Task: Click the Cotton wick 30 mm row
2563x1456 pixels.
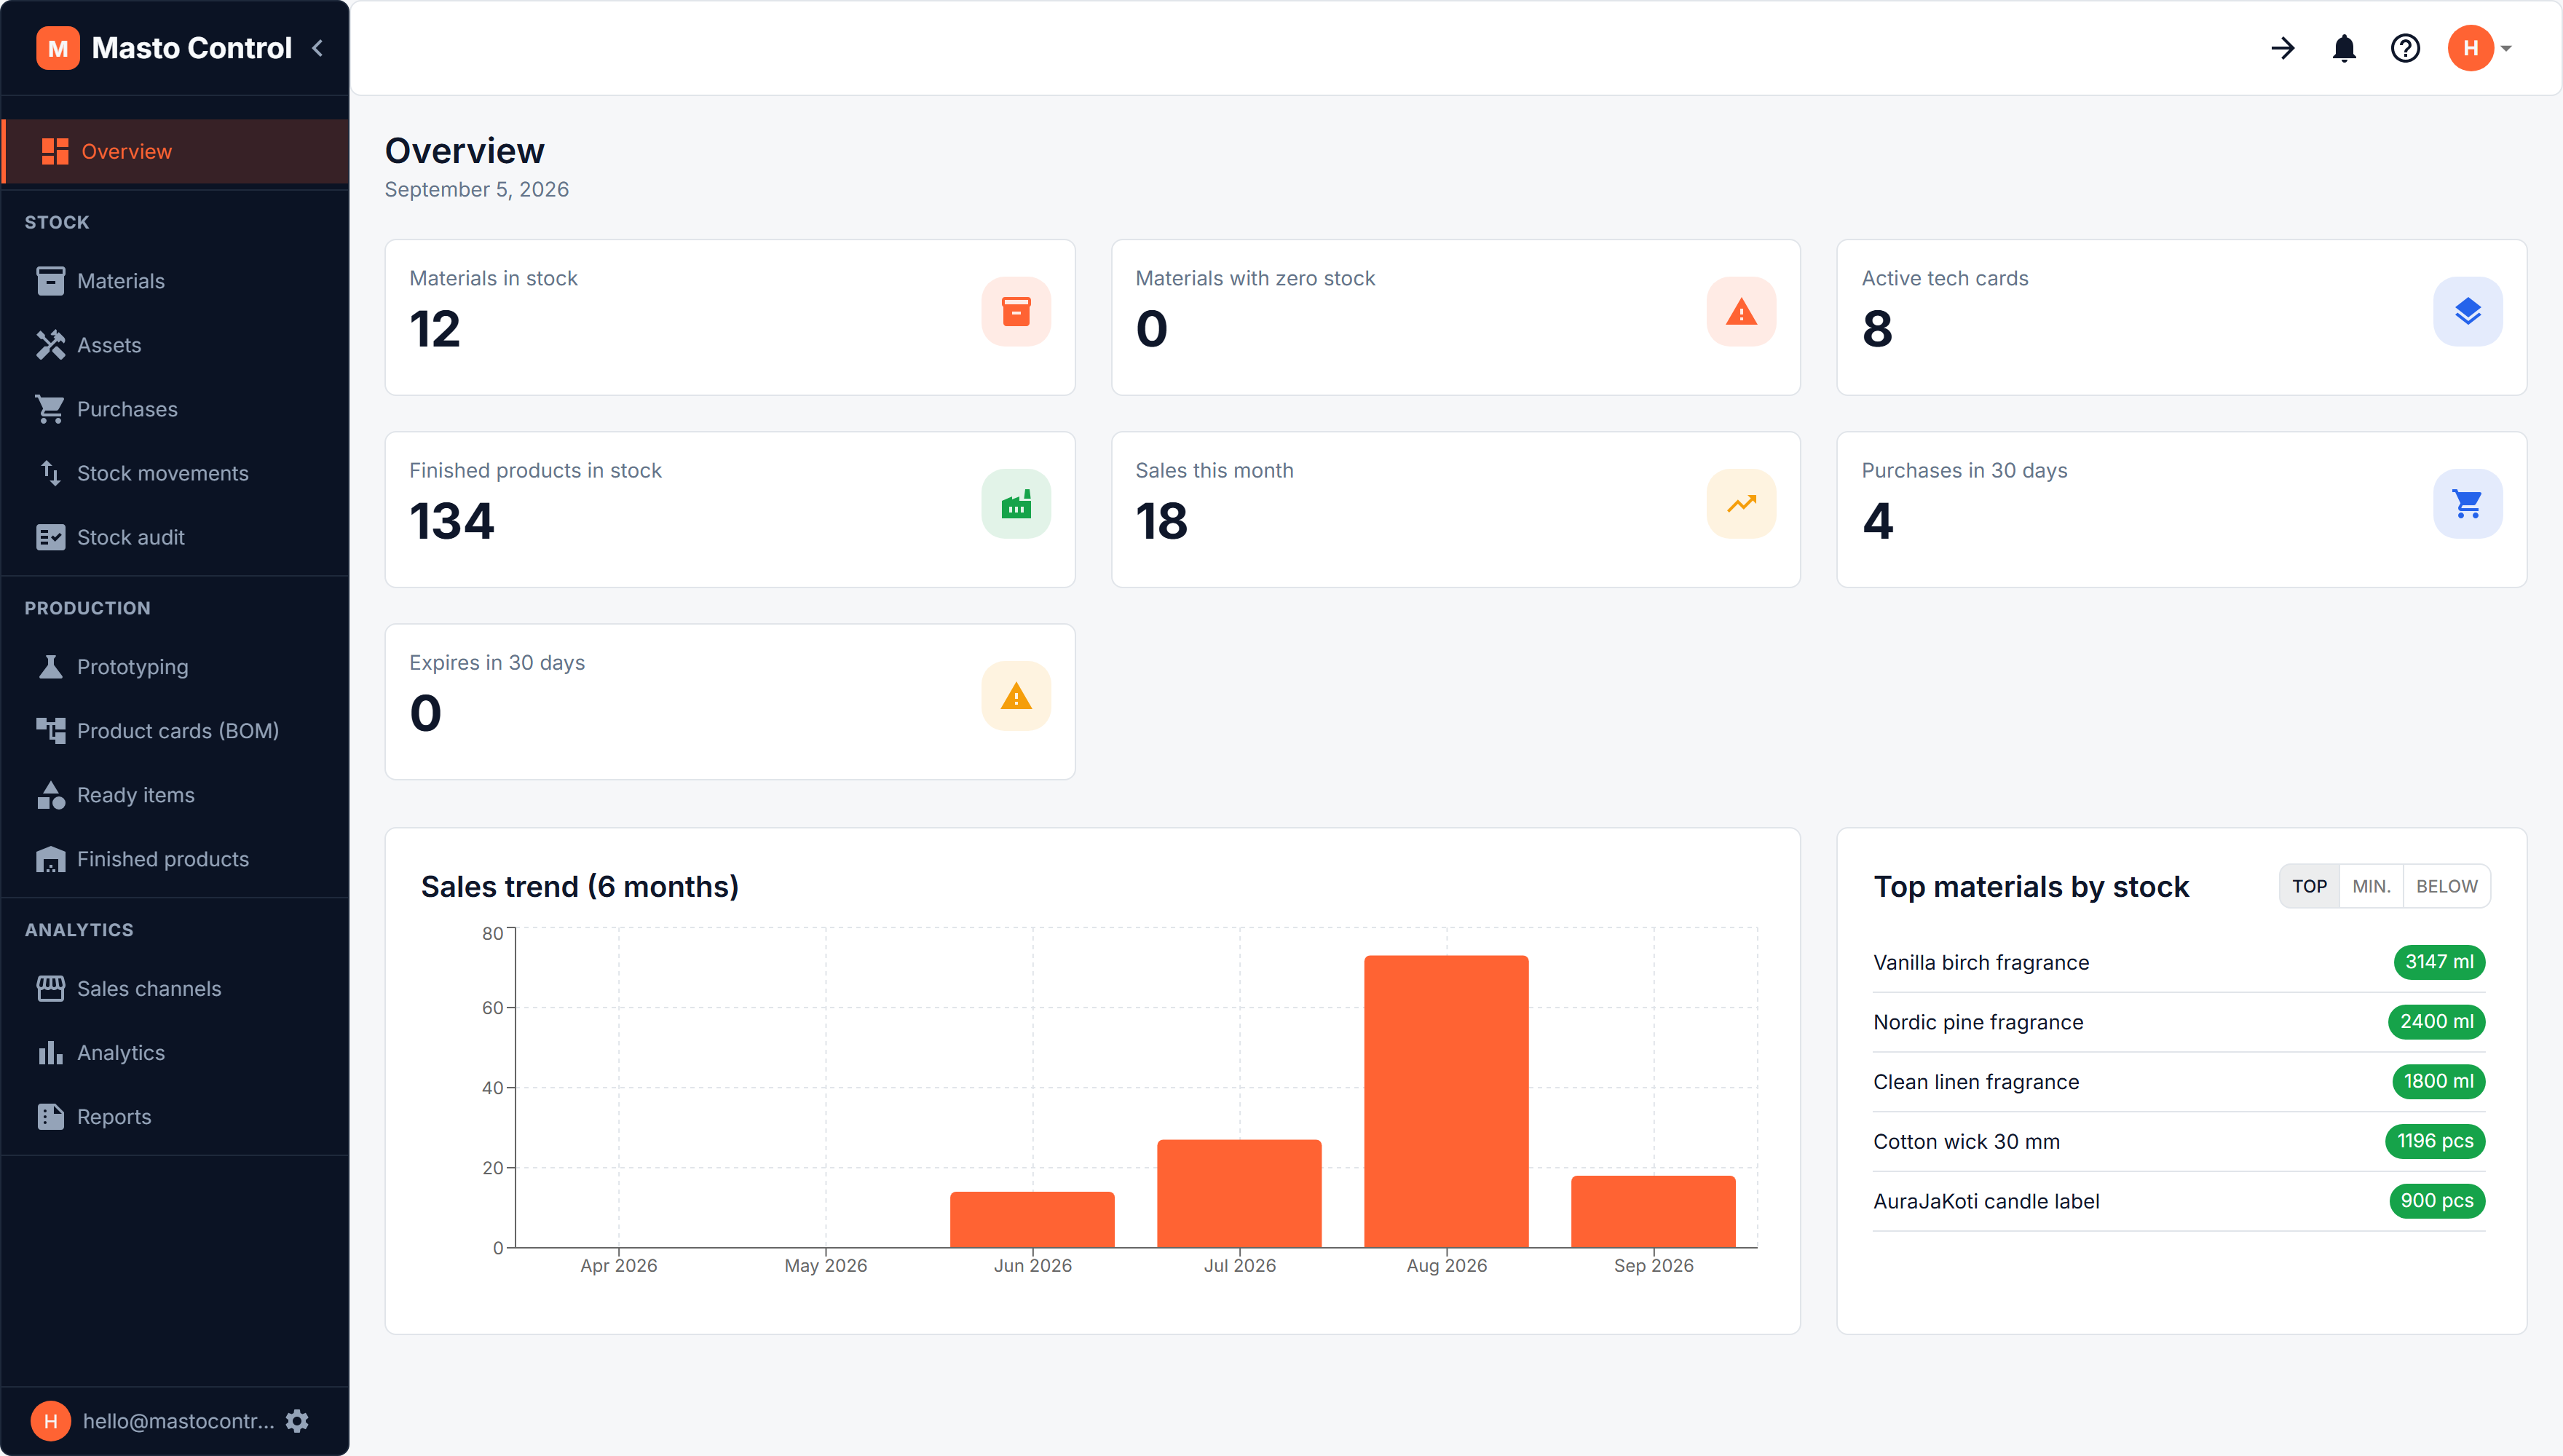Action: coord(2179,1141)
